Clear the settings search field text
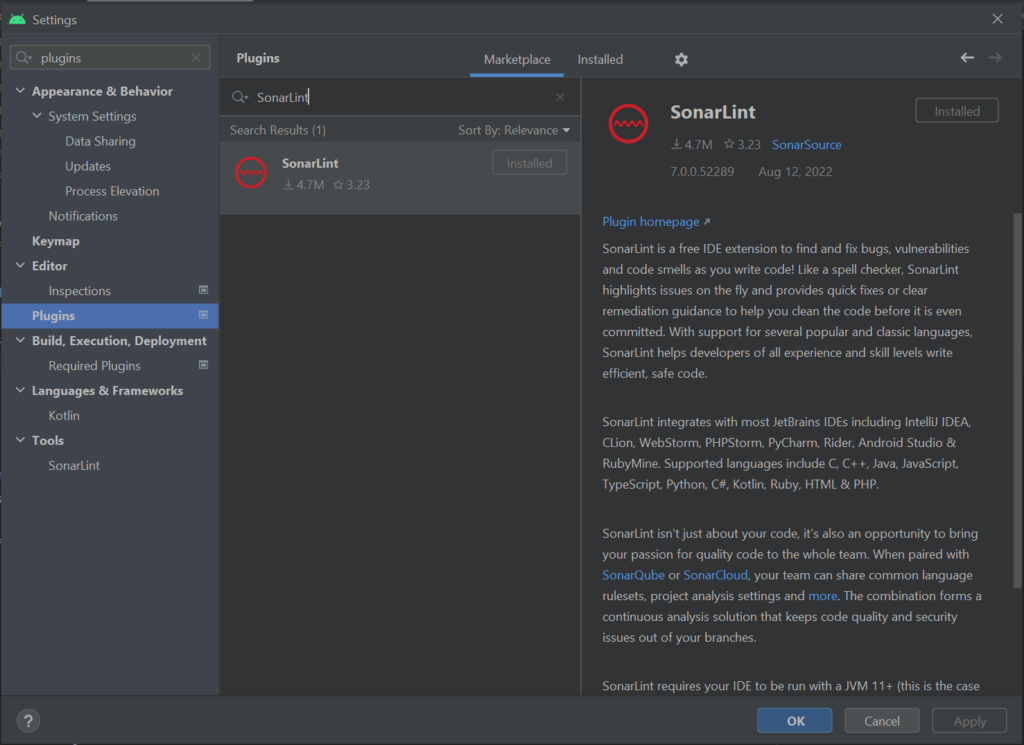The height and width of the screenshot is (745, 1024). [x=196, y=58]
